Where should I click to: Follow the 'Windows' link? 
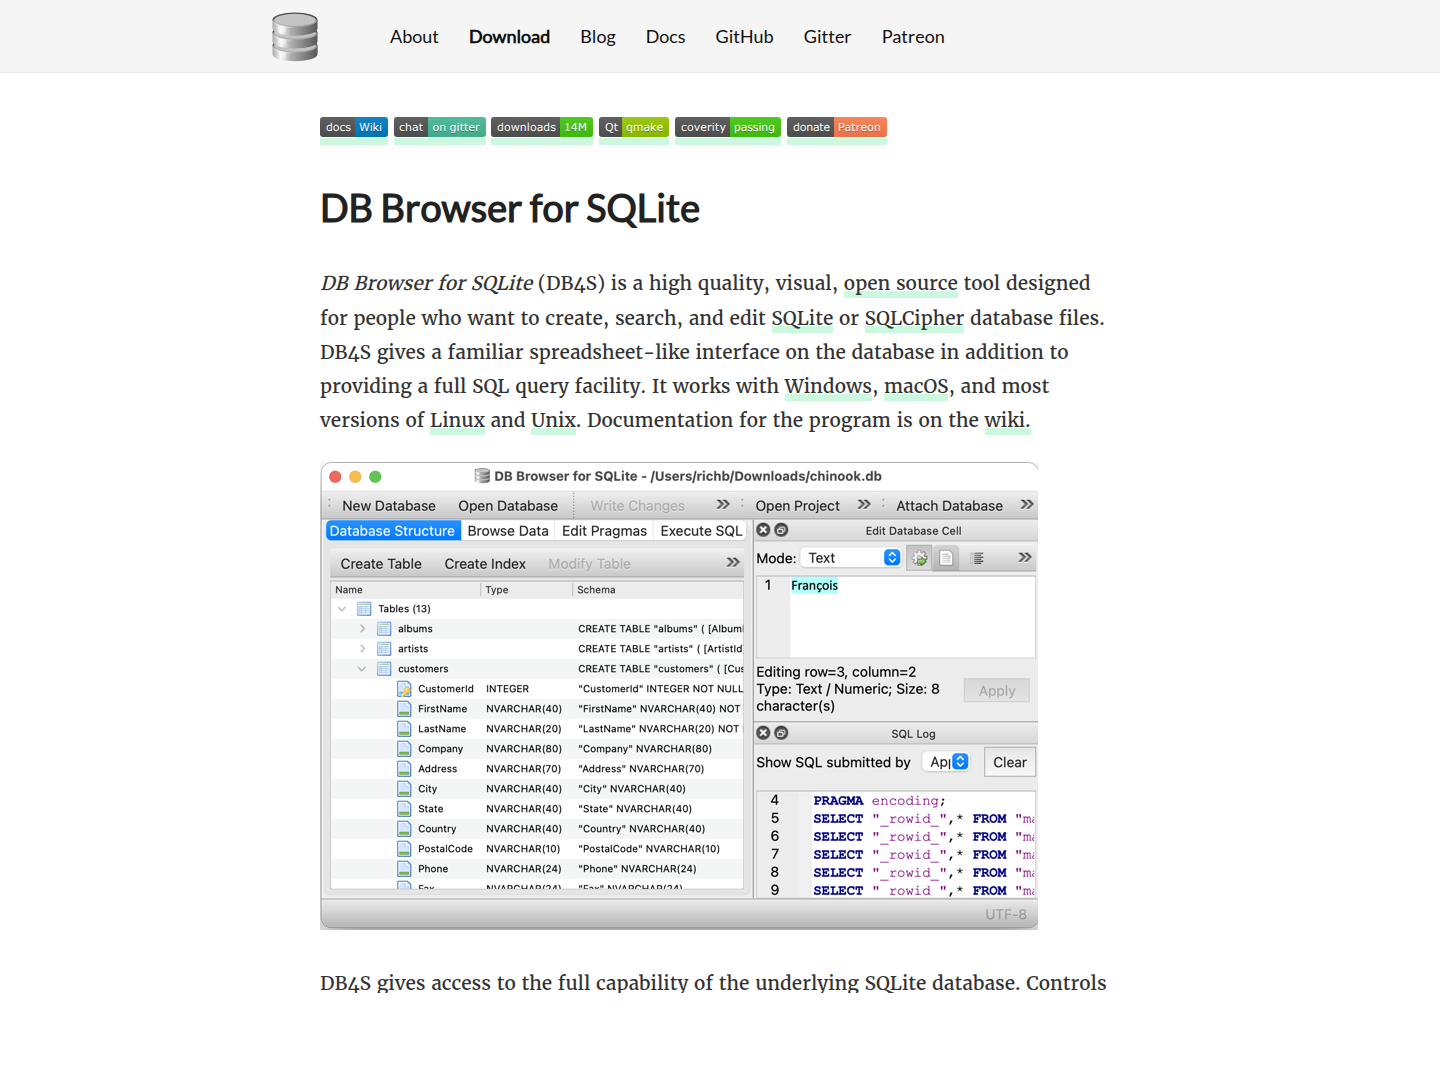coord(828,386)
